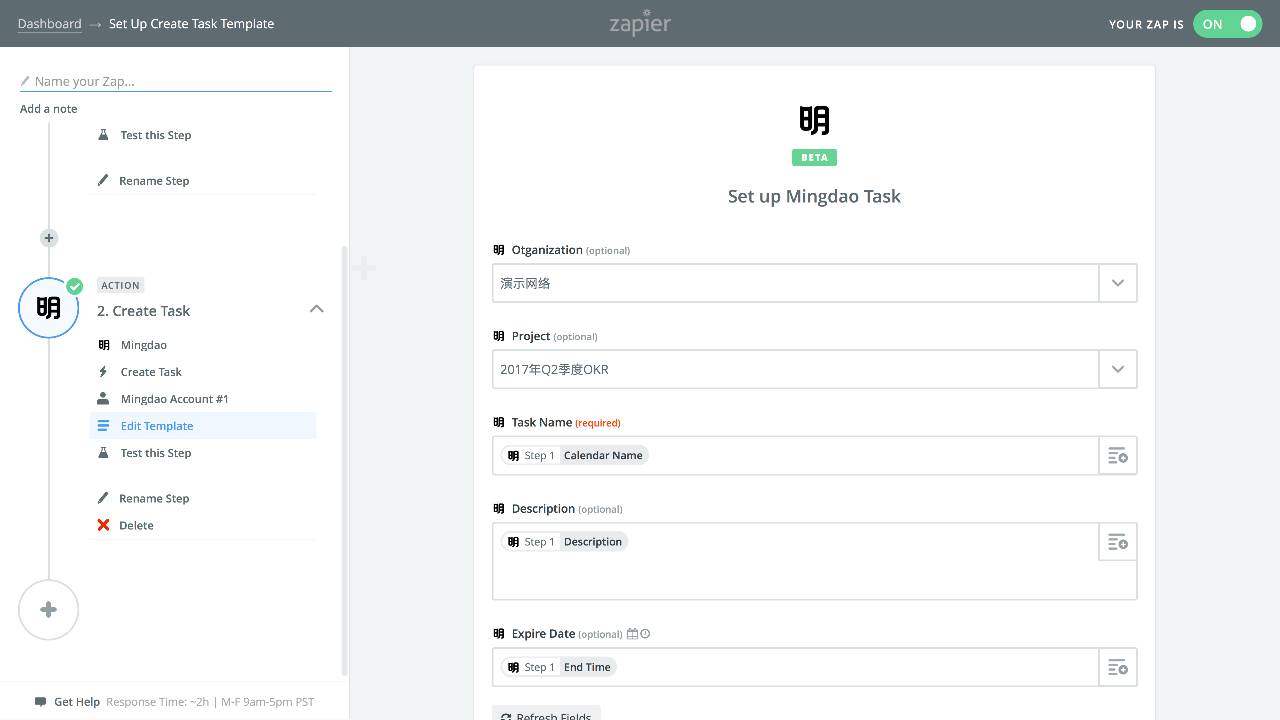The width and height of the screenshot is (1280, 720).
Task: Insert a field into Description
Action: coord(1118,542)
